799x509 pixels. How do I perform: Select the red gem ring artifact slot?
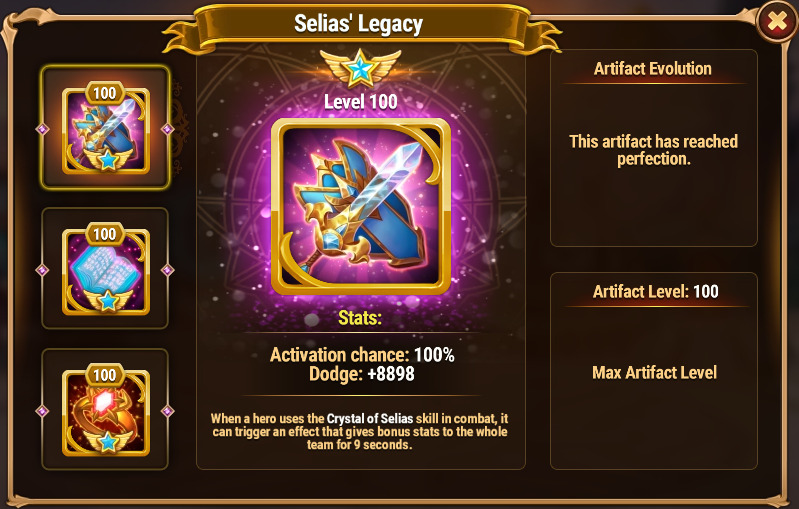105,409
